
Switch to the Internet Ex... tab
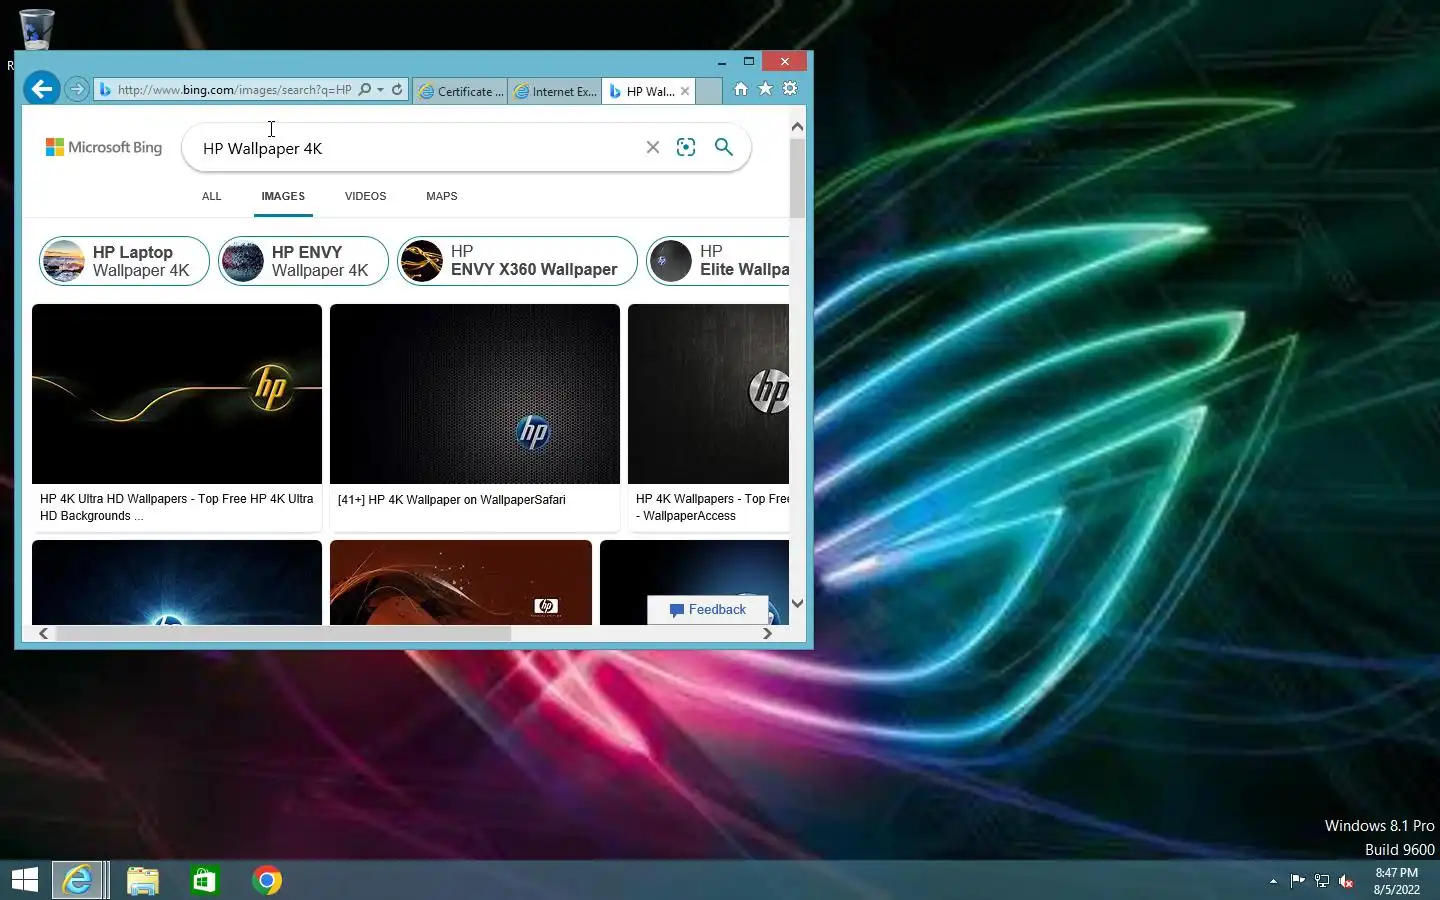click(x=555, y=91)
